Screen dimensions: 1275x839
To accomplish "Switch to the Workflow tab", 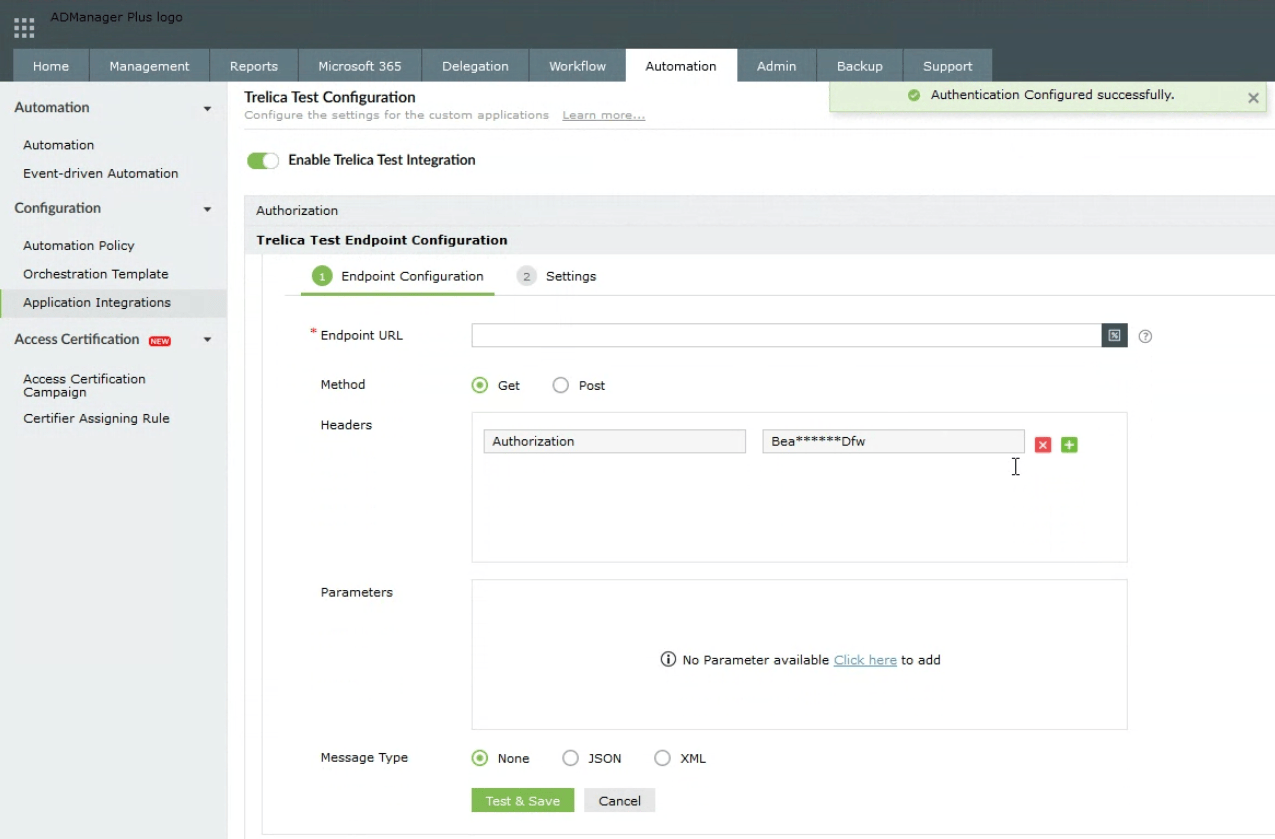I will [x=577, y=66].
